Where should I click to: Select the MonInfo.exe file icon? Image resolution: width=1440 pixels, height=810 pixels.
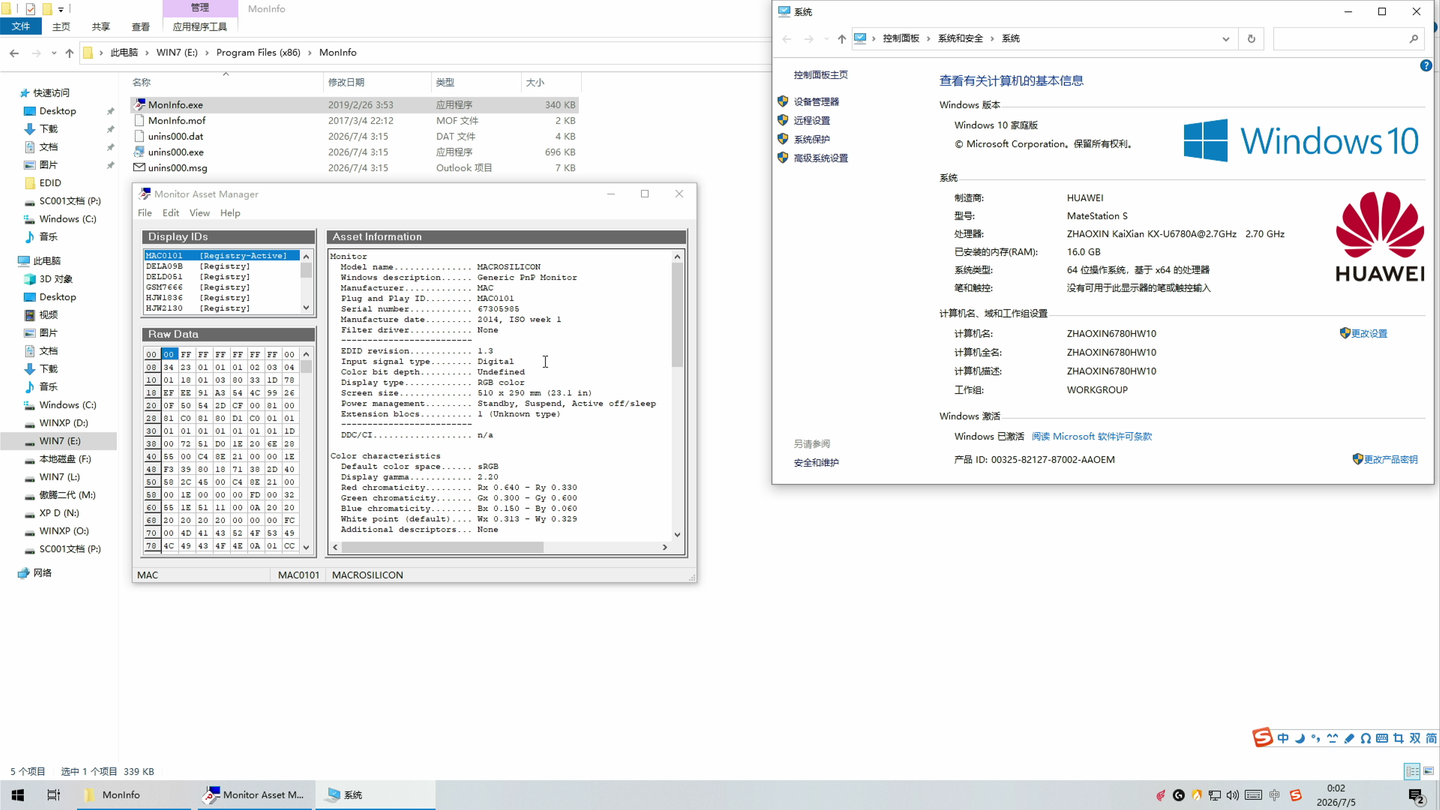pos(139,105)
